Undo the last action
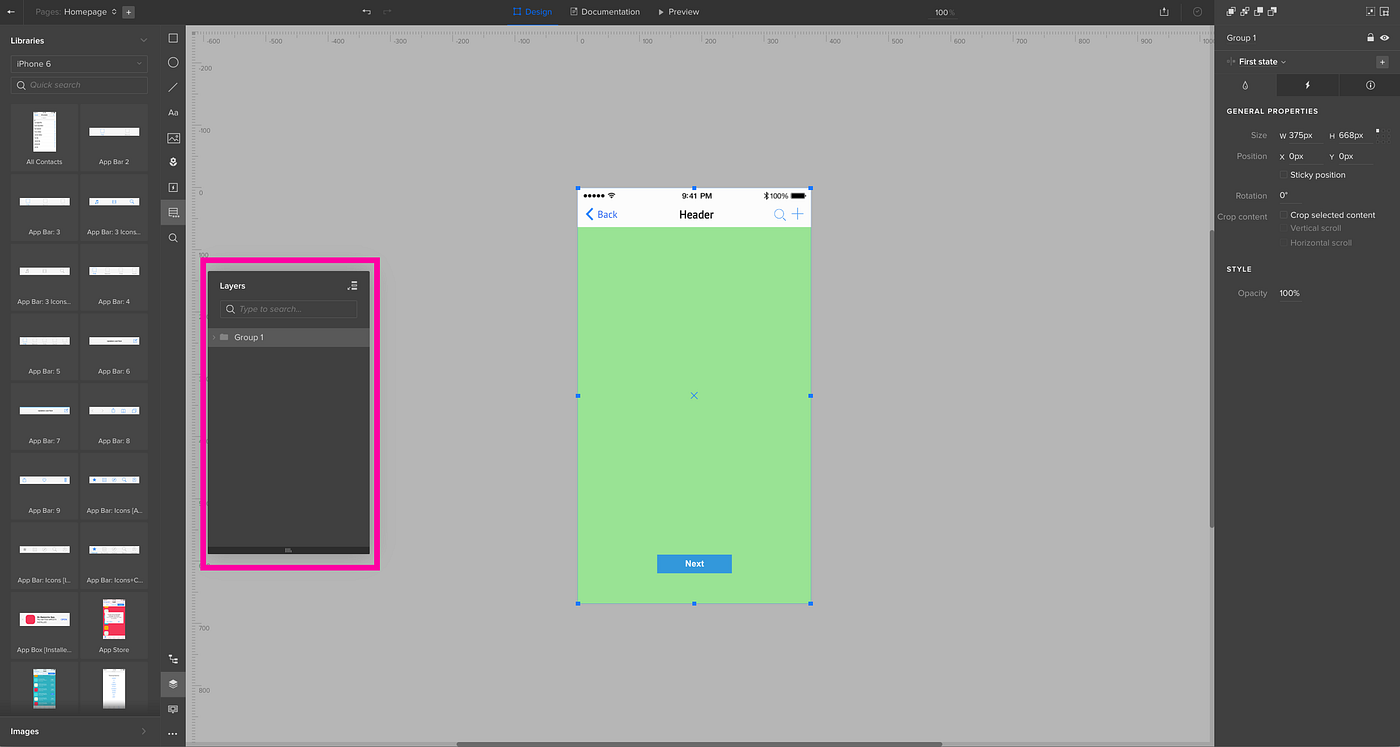This screenshot has height=747, width=1400. pos(366,12)
